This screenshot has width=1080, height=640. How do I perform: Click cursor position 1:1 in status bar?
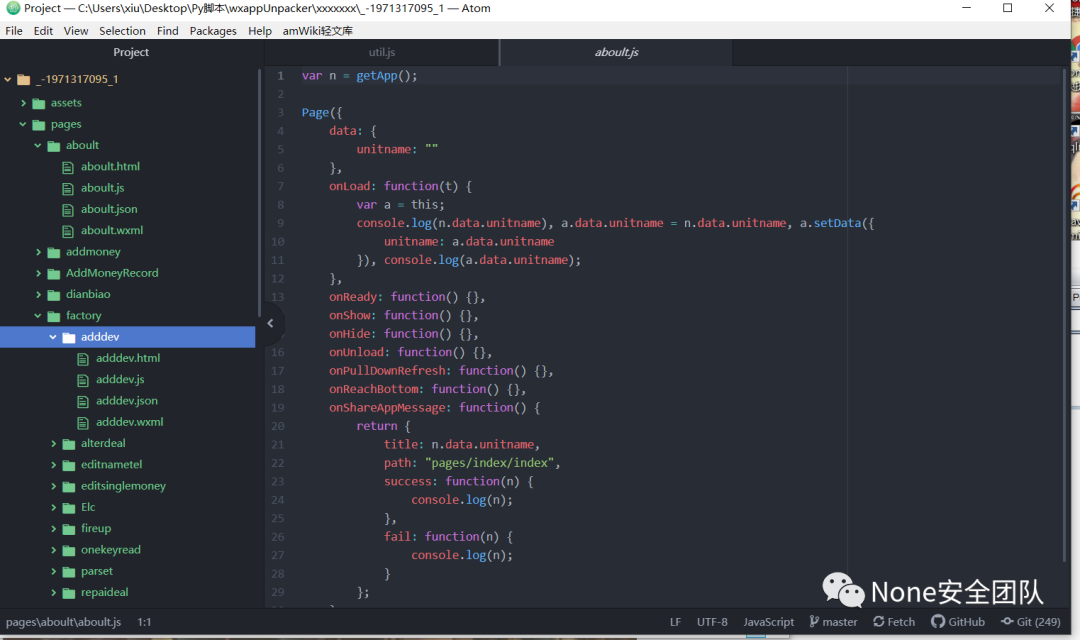point(144,622)
